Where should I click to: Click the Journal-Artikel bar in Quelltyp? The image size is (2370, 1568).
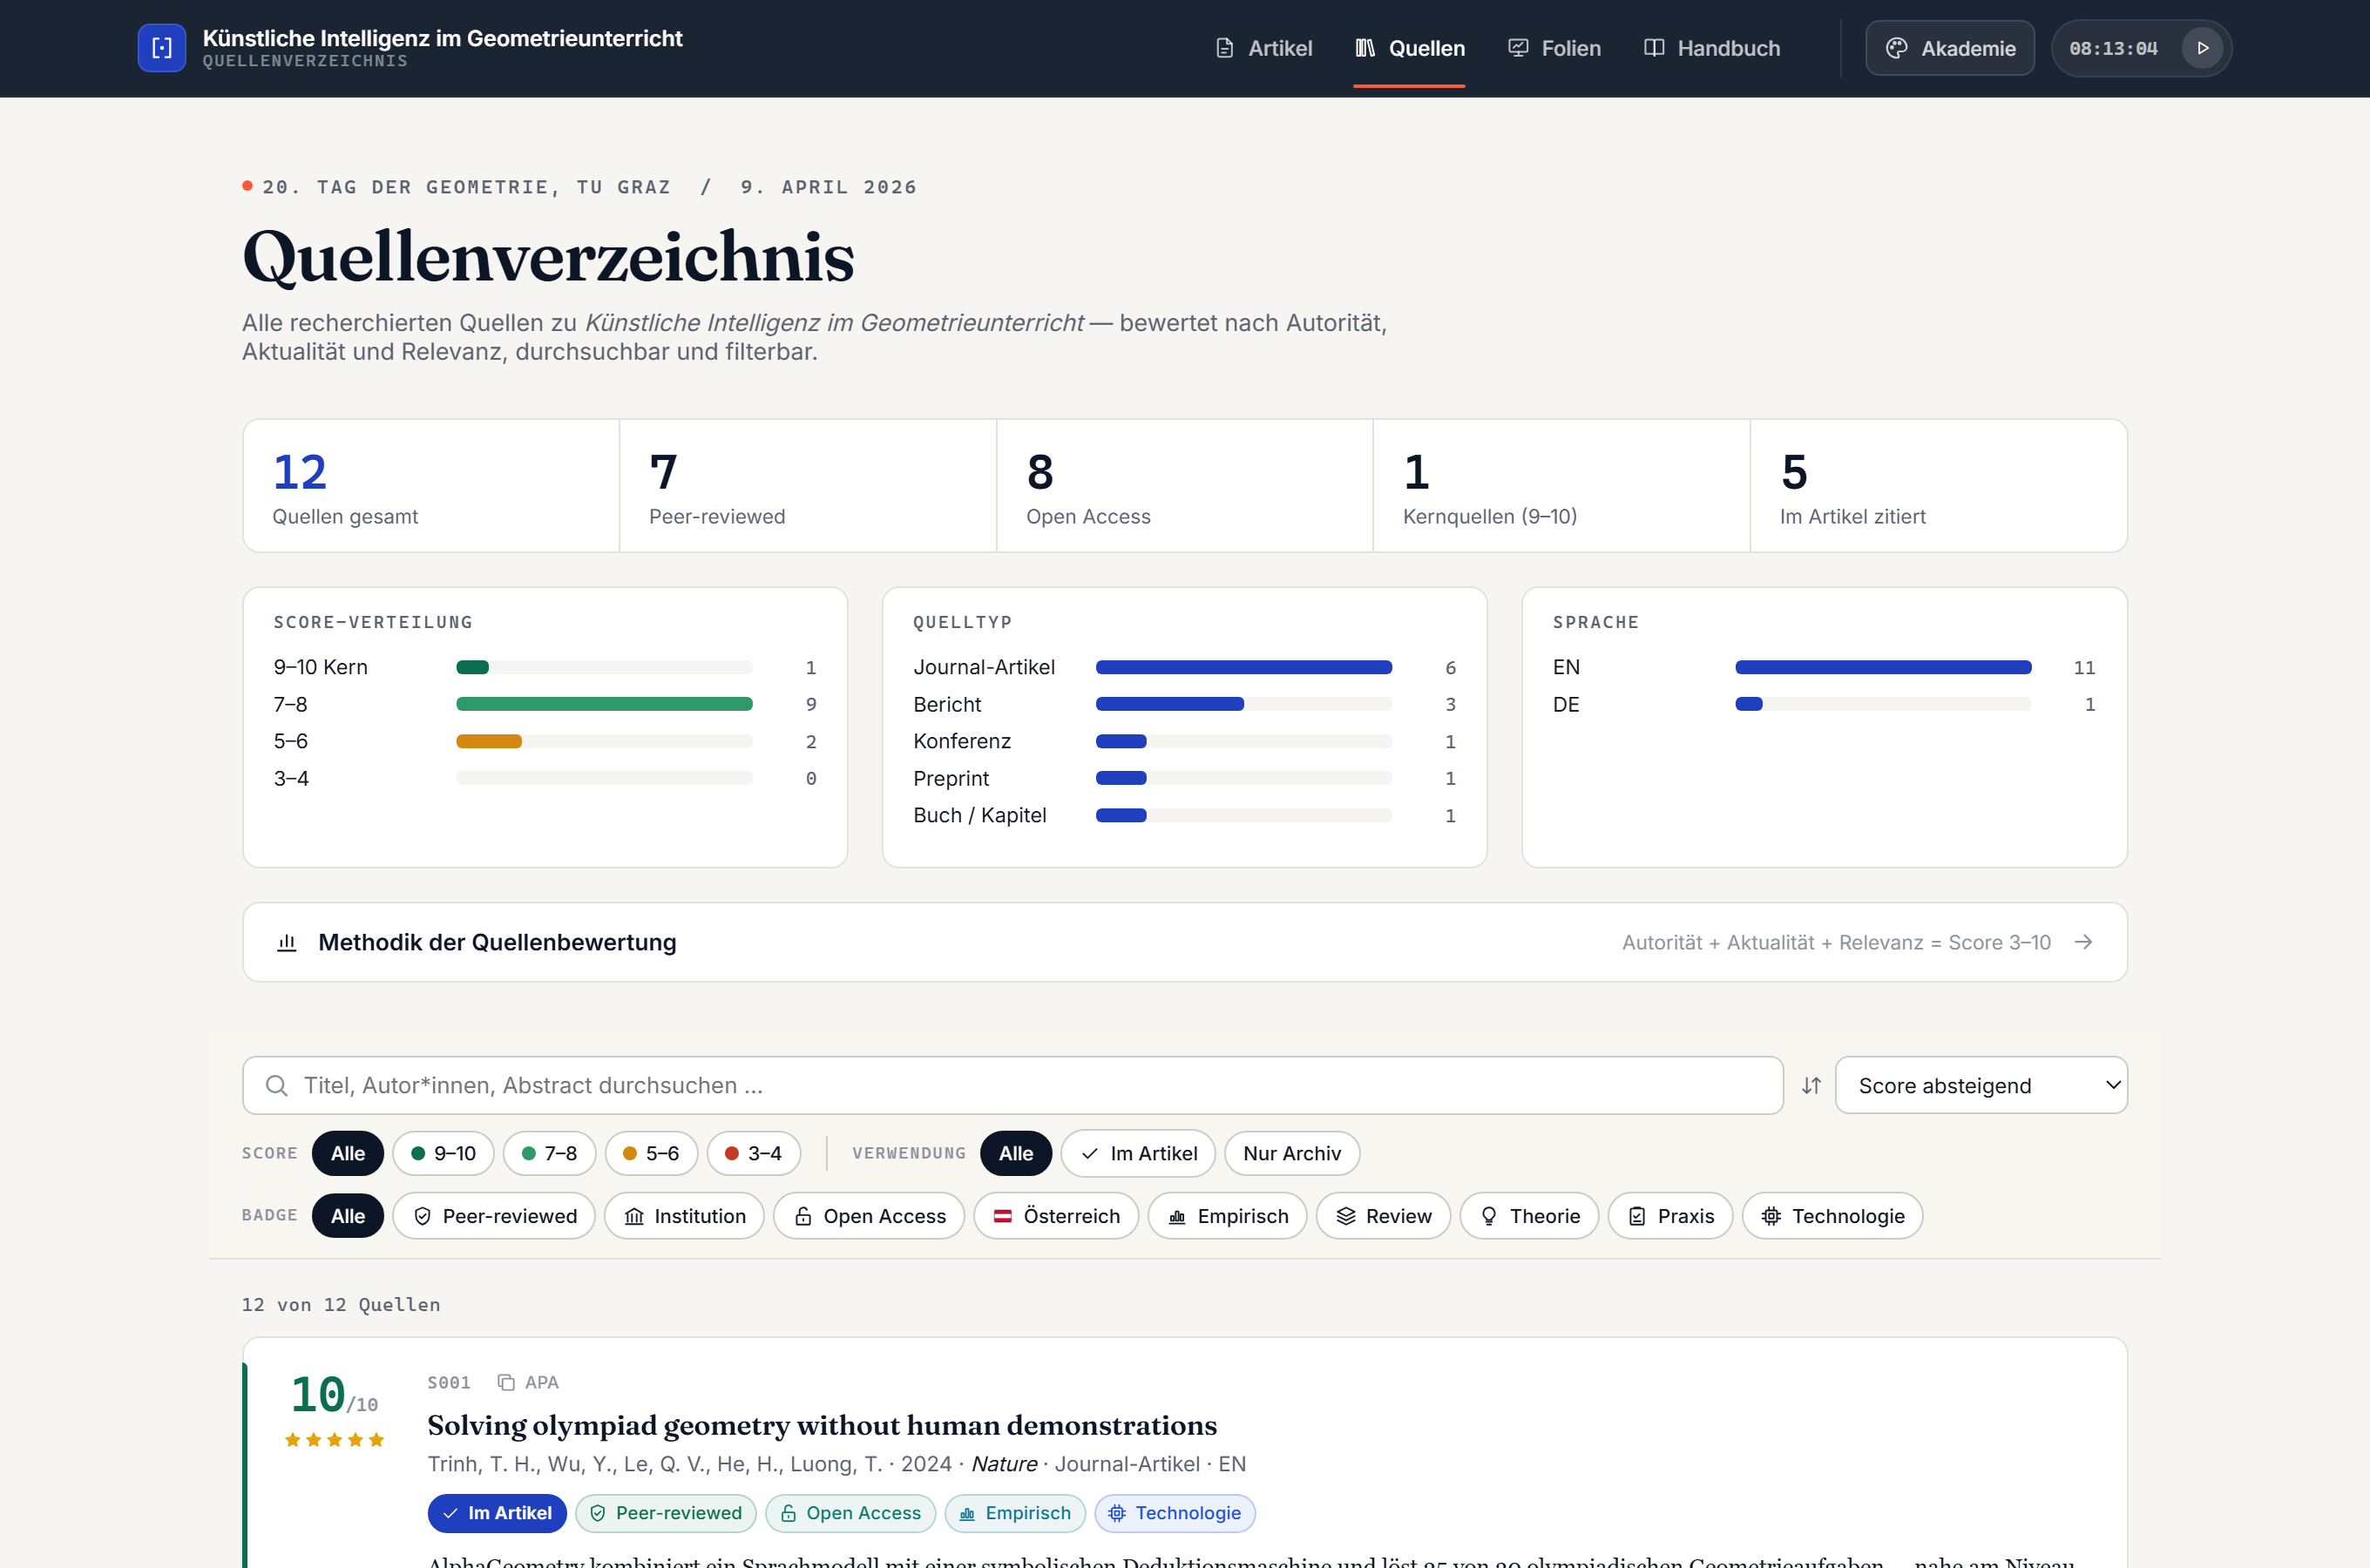(1243, 667)
